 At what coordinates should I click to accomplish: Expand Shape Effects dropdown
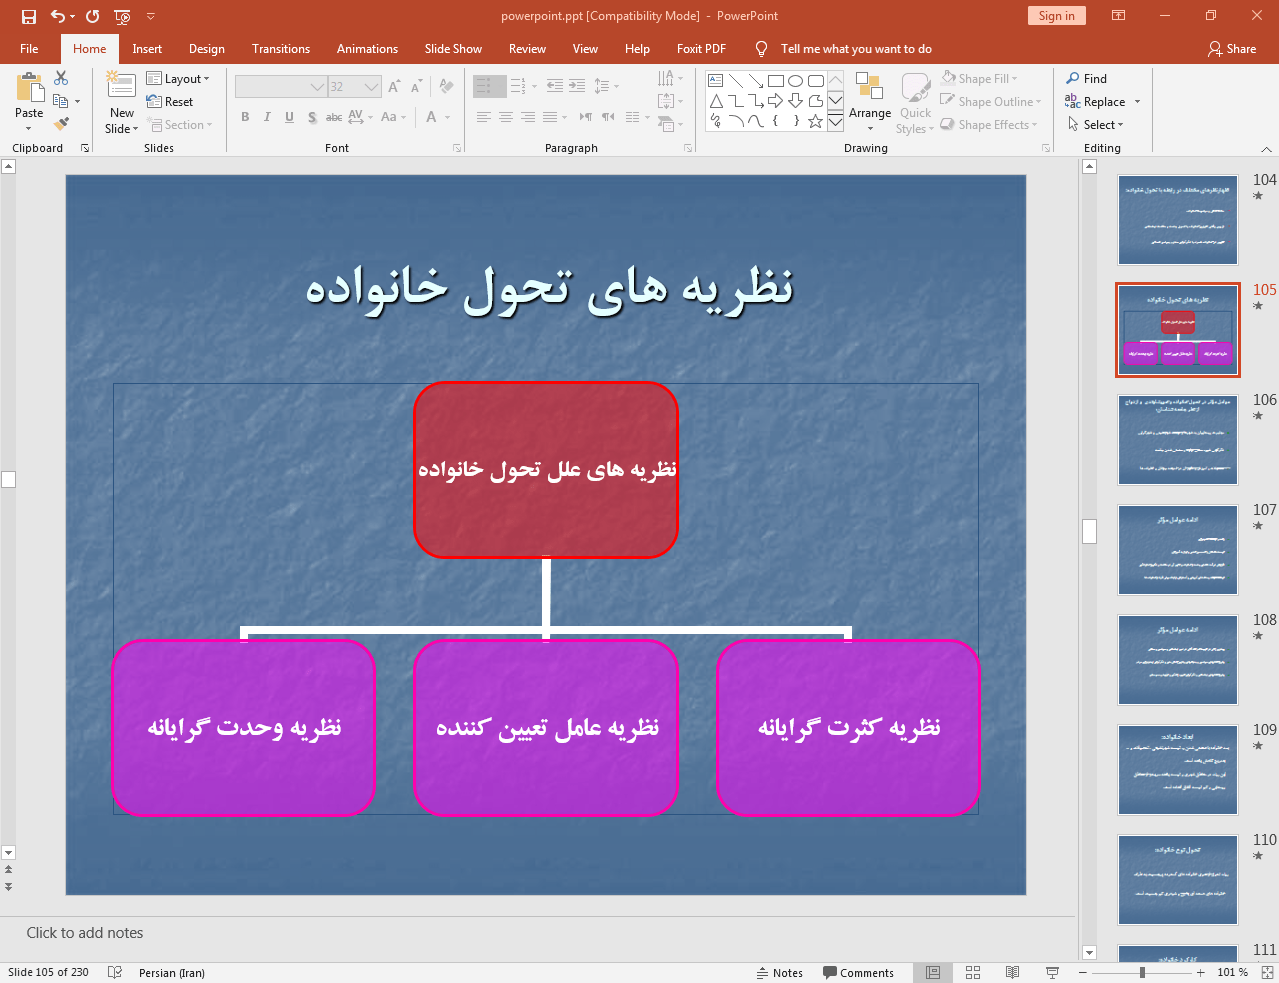988,125
